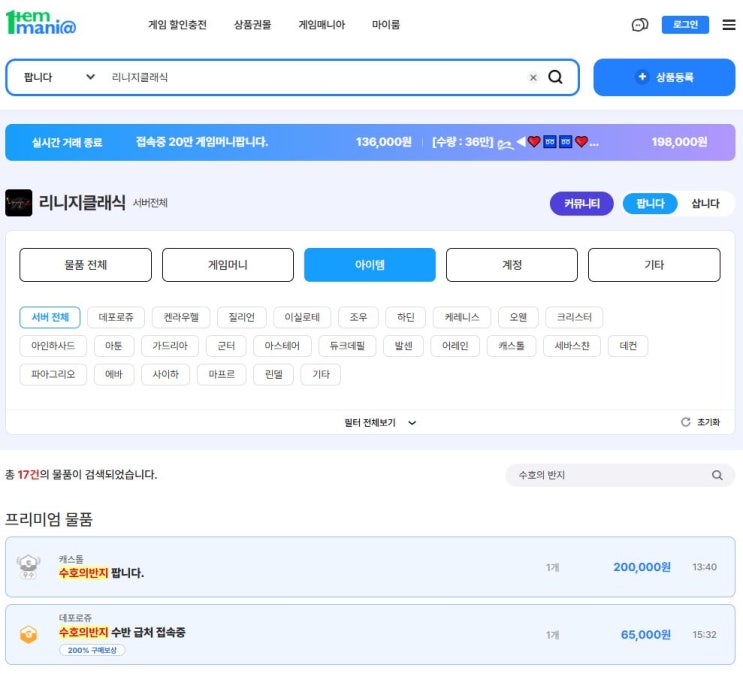This screenshot has width=743, height=674.
Task: Click the 초기화 reset link
Action: click(708, 422)
